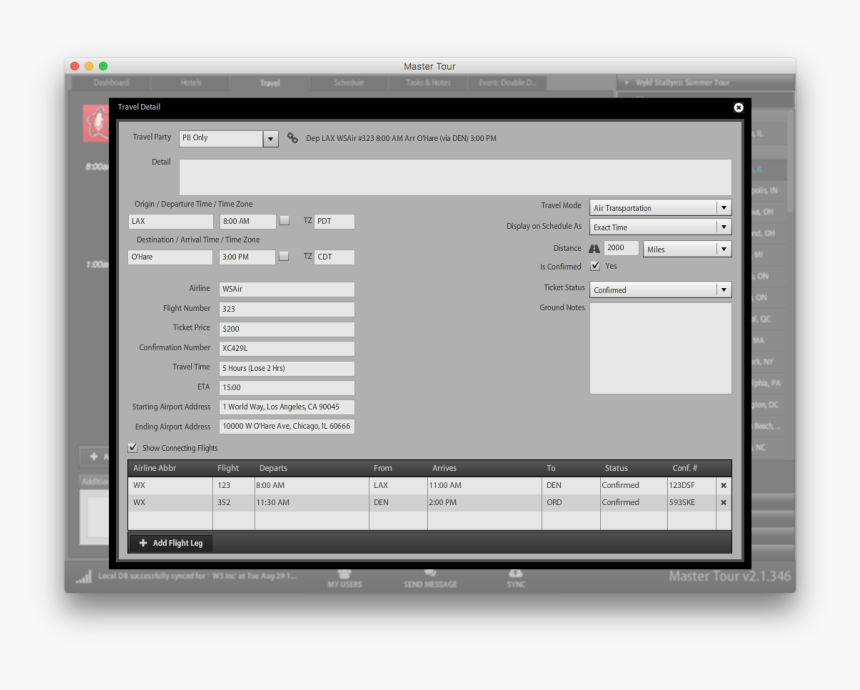Open the Event: Double D... tab
This screenshot has height=690, width=860.
pyautogui.click(x=507, y=83)
